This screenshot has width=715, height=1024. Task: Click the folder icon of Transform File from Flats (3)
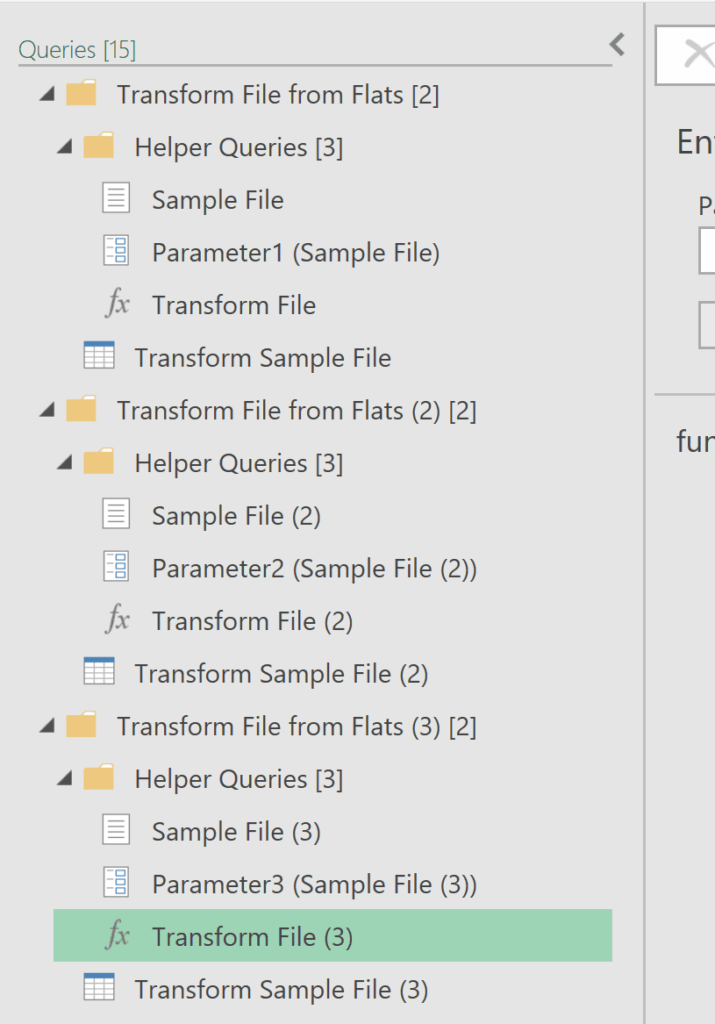click(81, 725)
